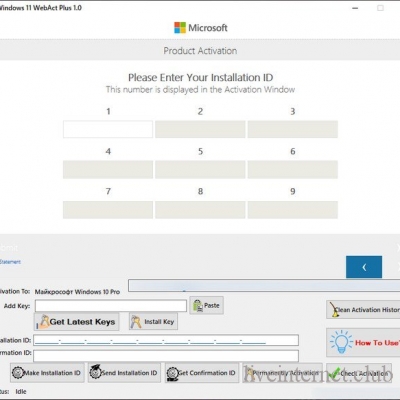Click the Add Key text field
This screenshot has height=400, width=400.
(111, 306)
